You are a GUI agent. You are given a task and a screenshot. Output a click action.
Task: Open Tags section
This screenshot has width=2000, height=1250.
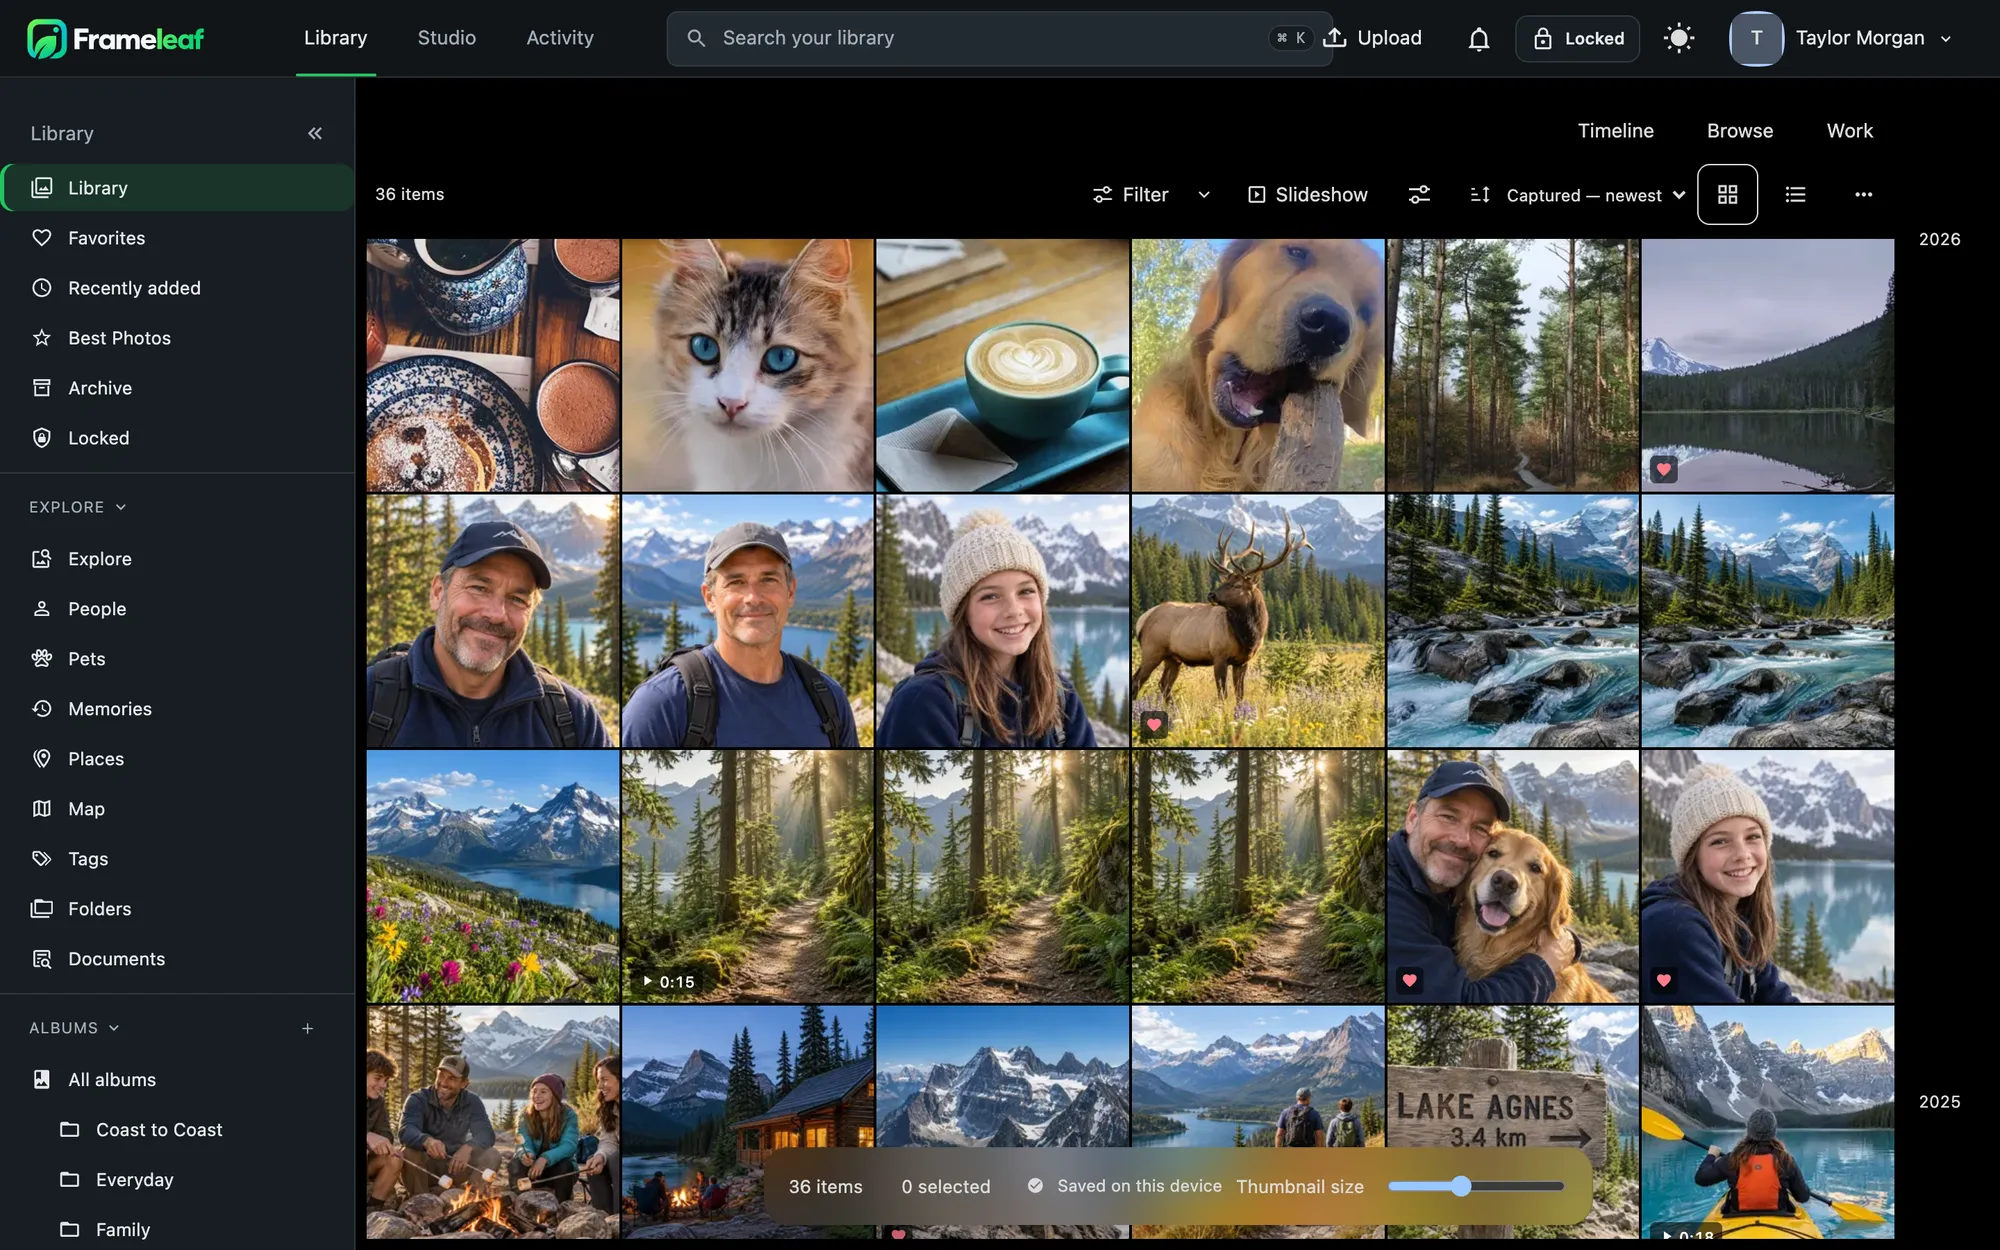(178, 859)
